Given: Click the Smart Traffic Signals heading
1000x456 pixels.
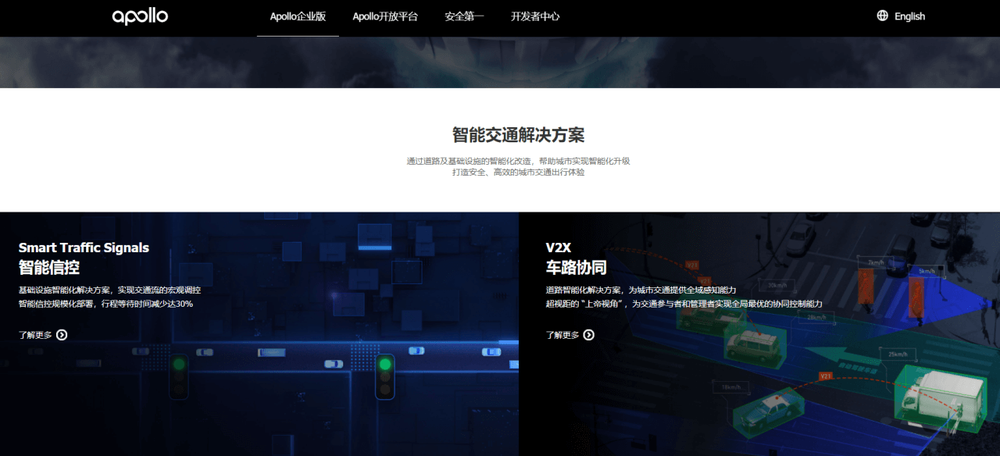Looking at the screenshot, I should [84, 247].
